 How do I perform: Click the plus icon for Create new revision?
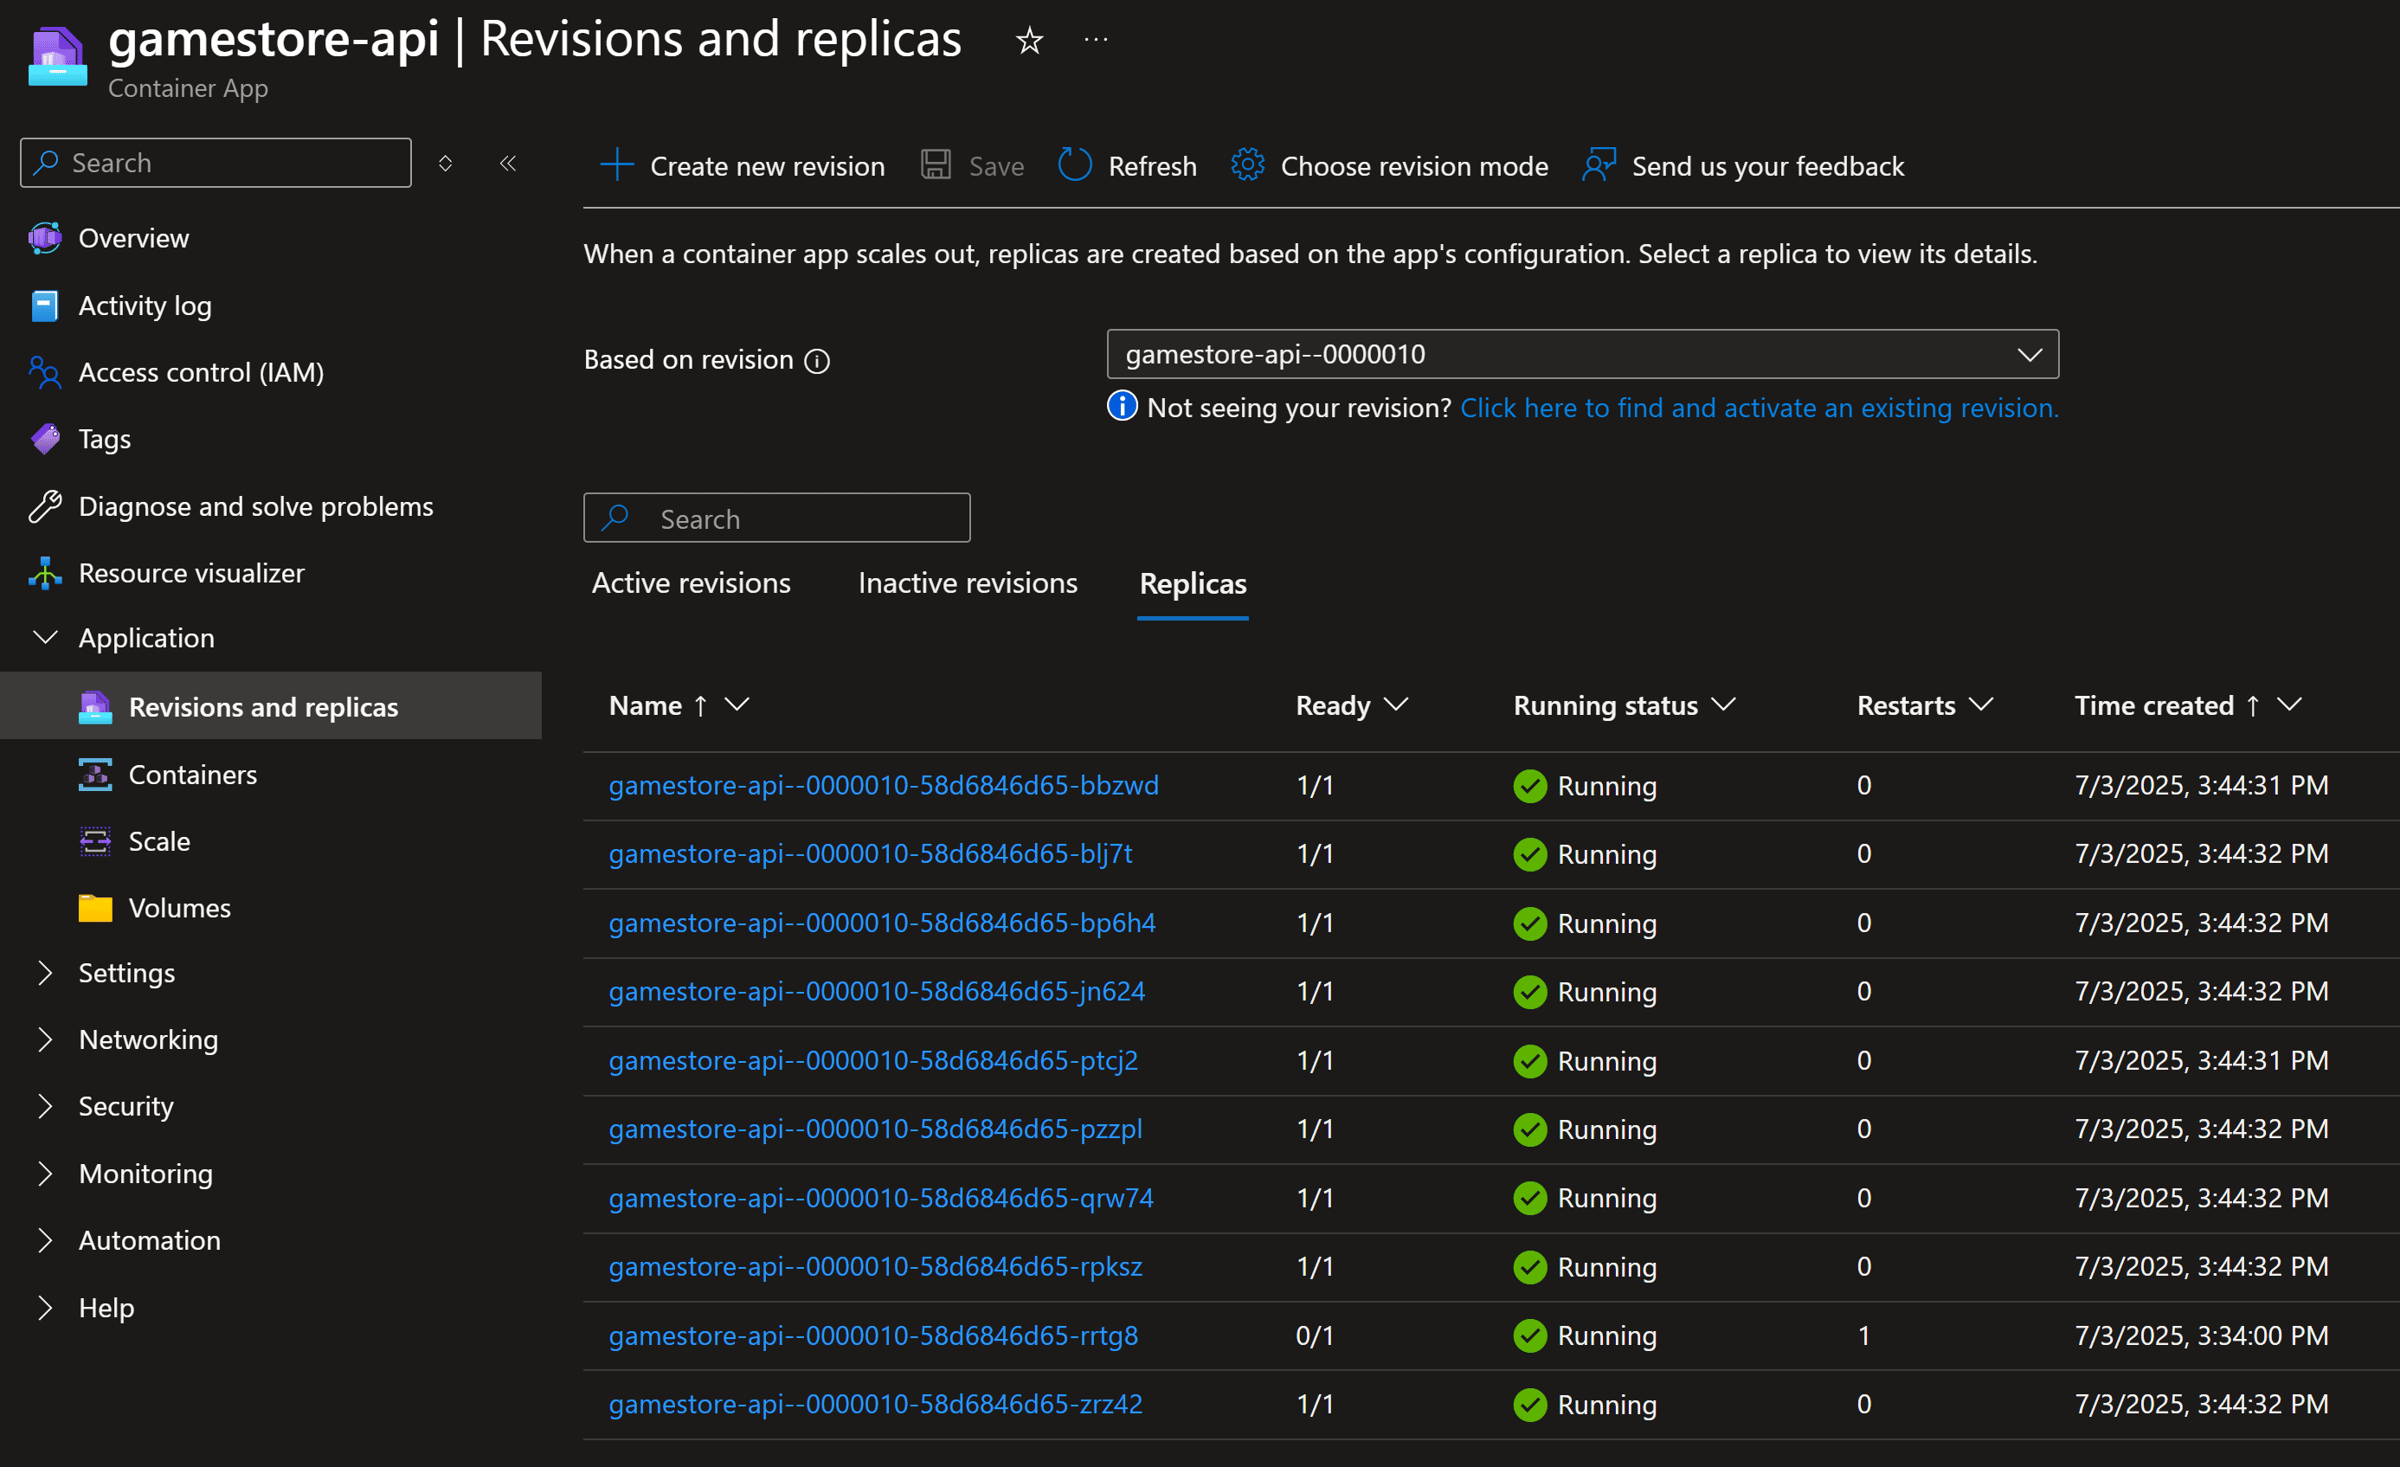click(617, 165)
